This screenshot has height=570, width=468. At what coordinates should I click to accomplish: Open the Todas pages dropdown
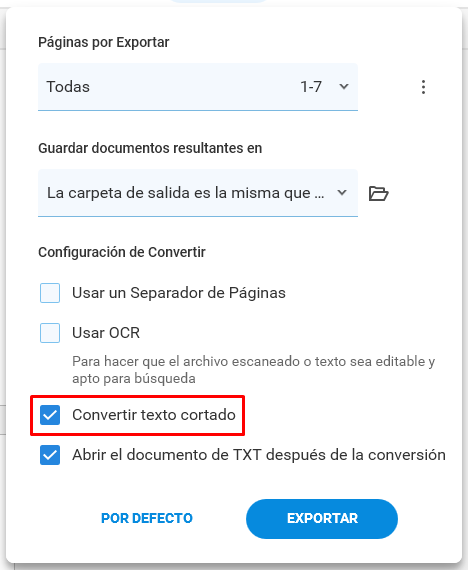pos(198,87)
